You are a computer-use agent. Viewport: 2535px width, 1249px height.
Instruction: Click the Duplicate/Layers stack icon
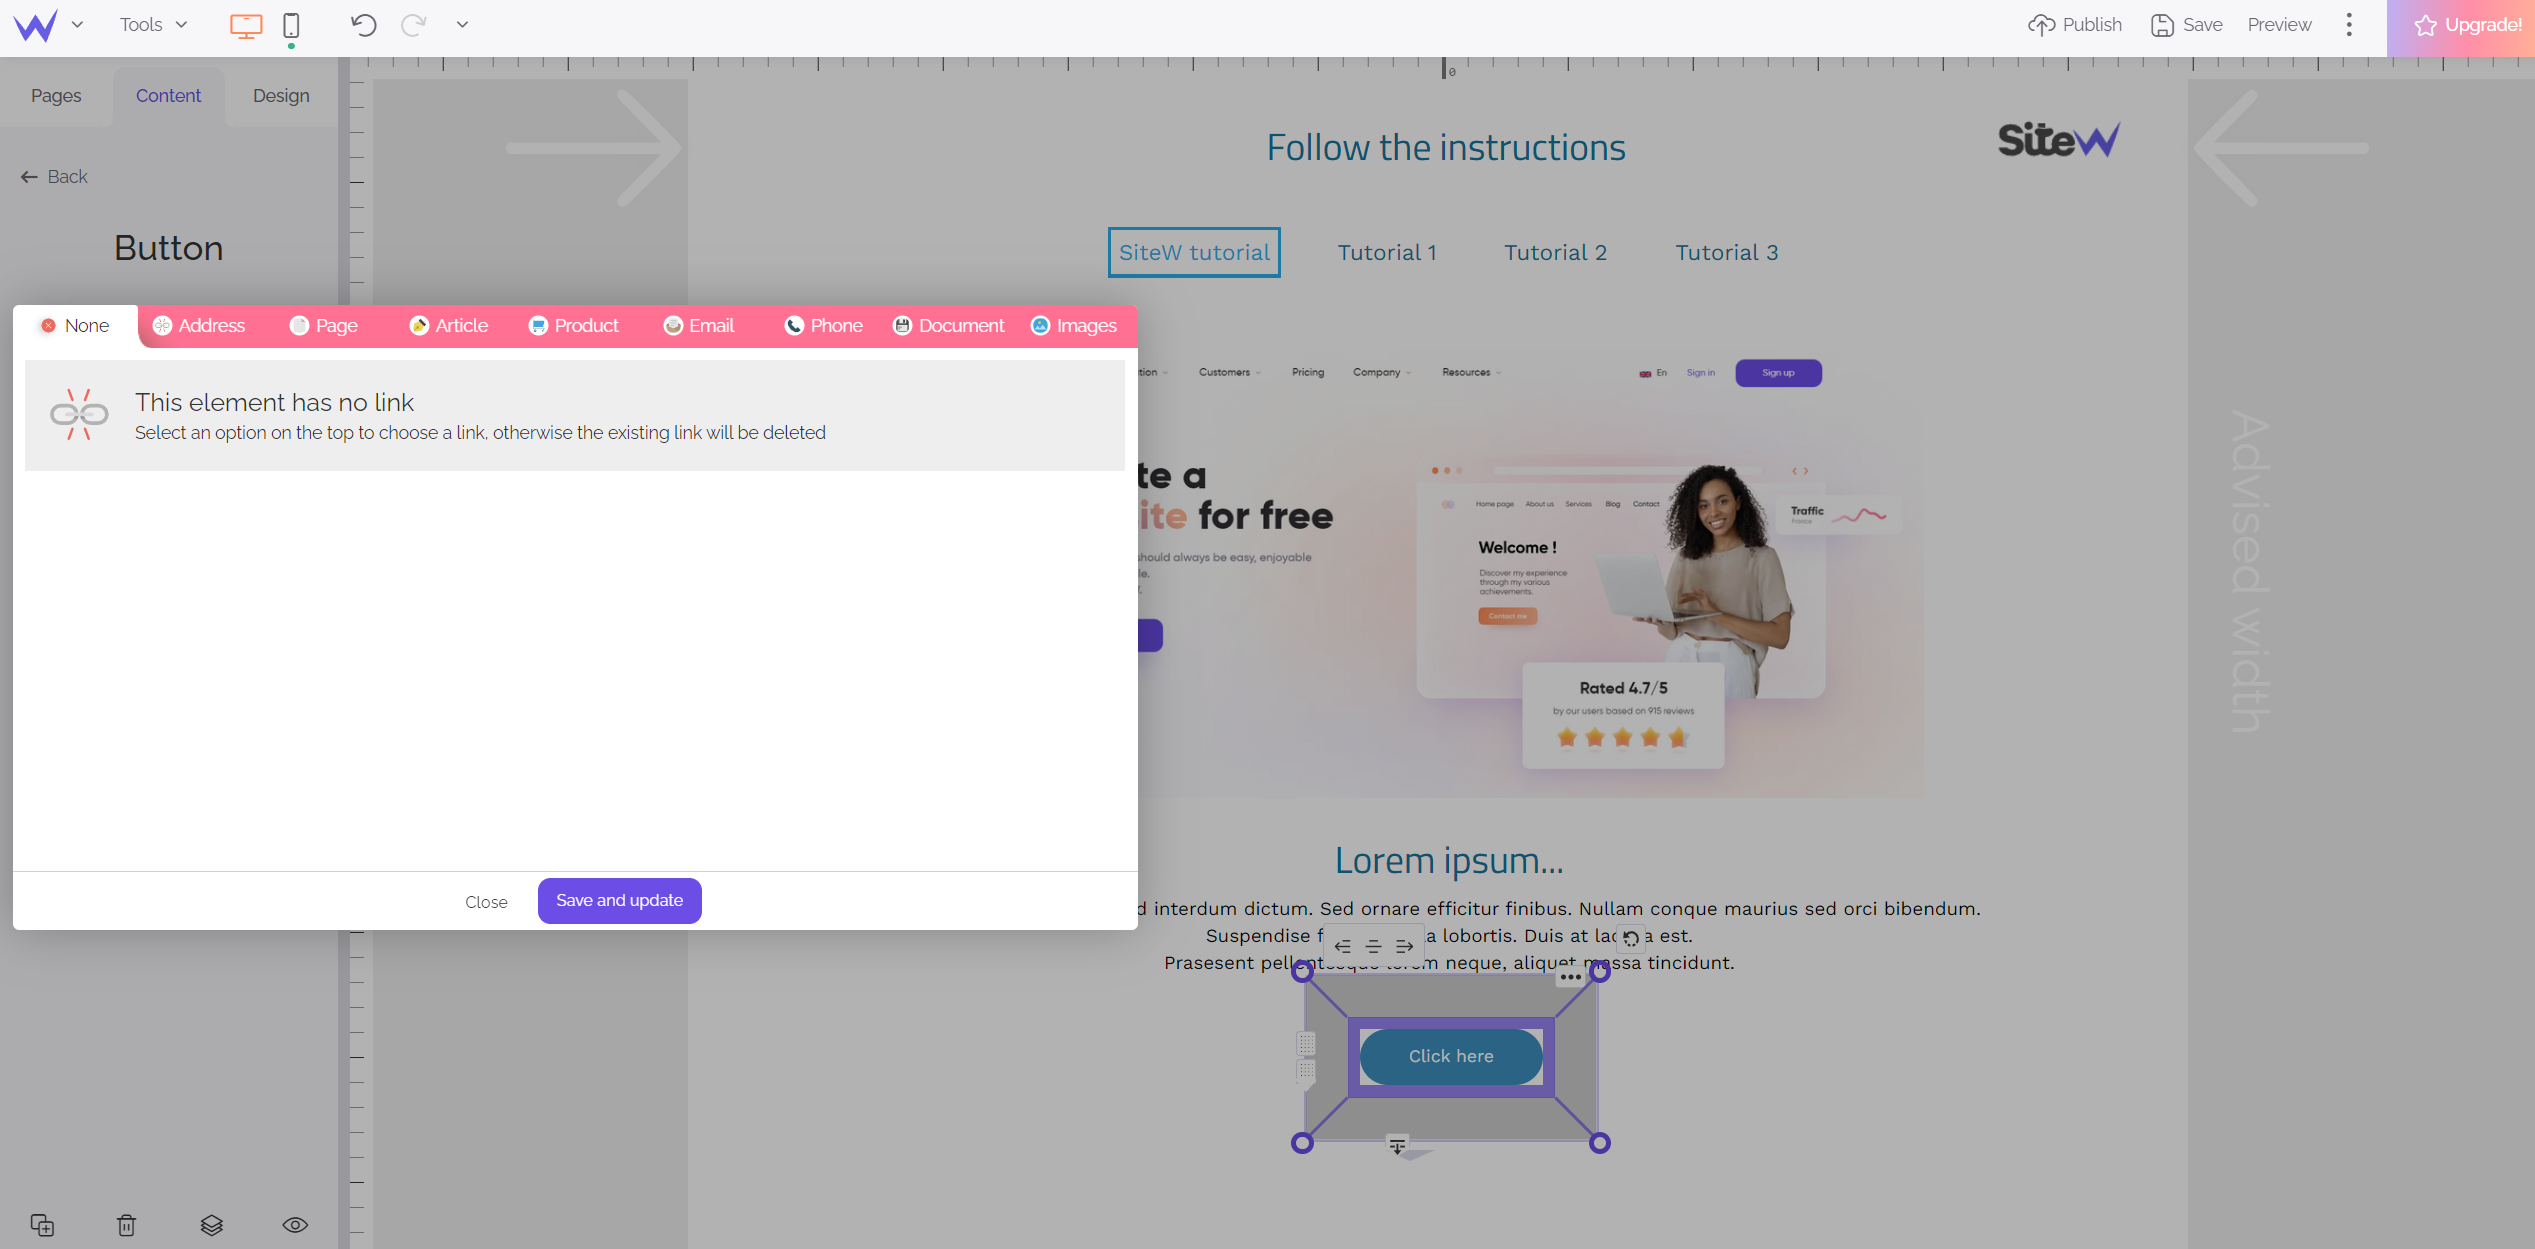click(212, 1225)
